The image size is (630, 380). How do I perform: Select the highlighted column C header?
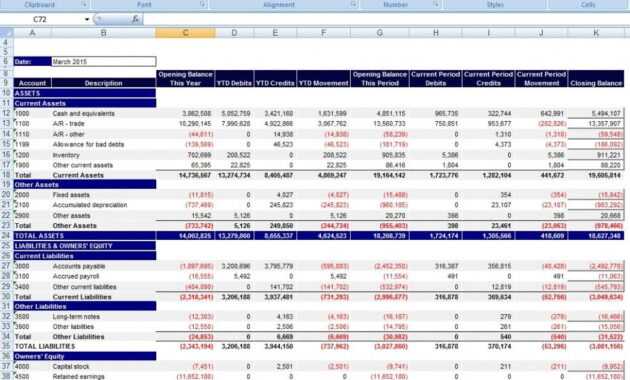(x=185, y=33)
